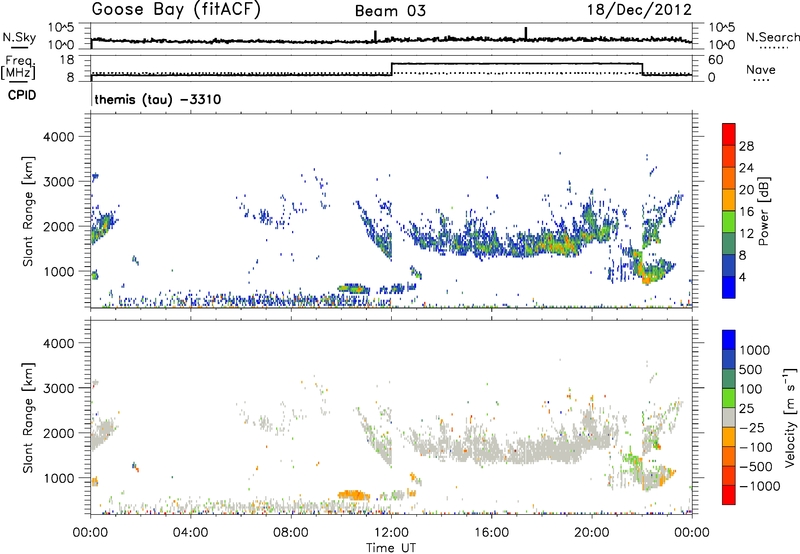The width and height of the screenshot is (800, 554).
Task: Click the 'Slant Range [km]' label of the velocity panel
Action: click(x=28, y=417)
